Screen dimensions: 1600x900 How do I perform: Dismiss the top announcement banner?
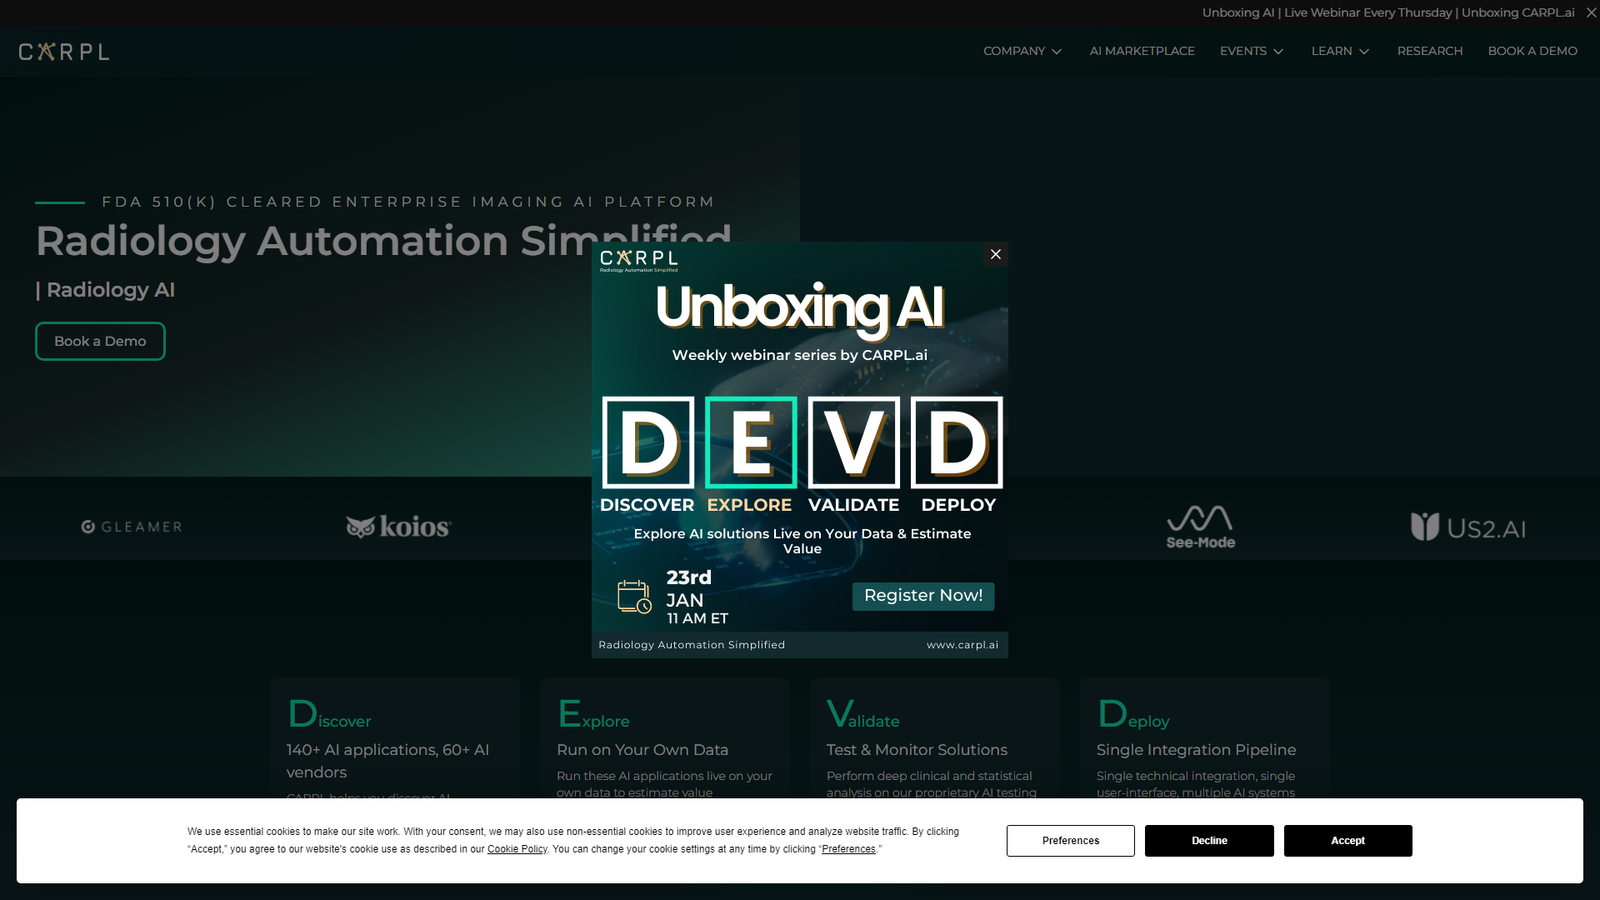coord(1591,12)
